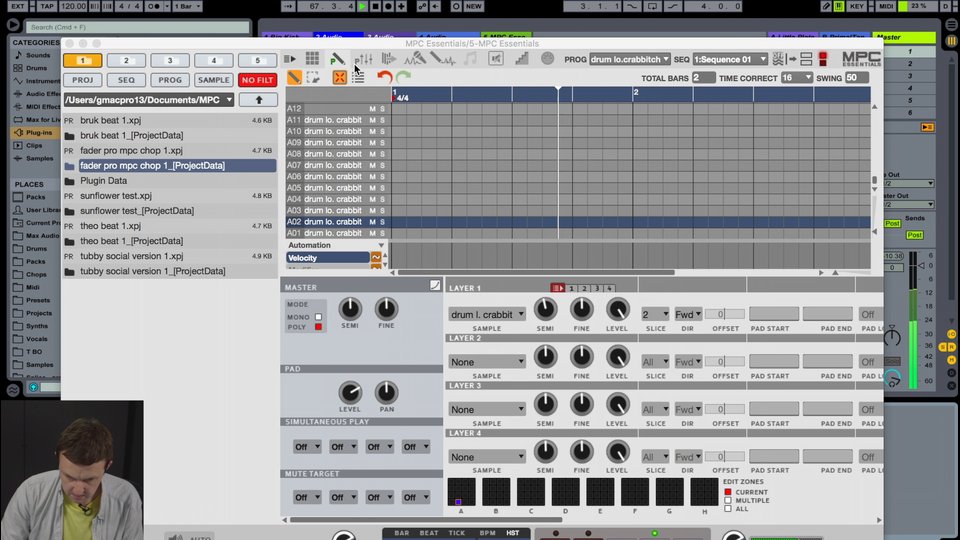This screenshot has width=960, height=540.
Task: Switch to file browser tab 1
Action: 83,61
